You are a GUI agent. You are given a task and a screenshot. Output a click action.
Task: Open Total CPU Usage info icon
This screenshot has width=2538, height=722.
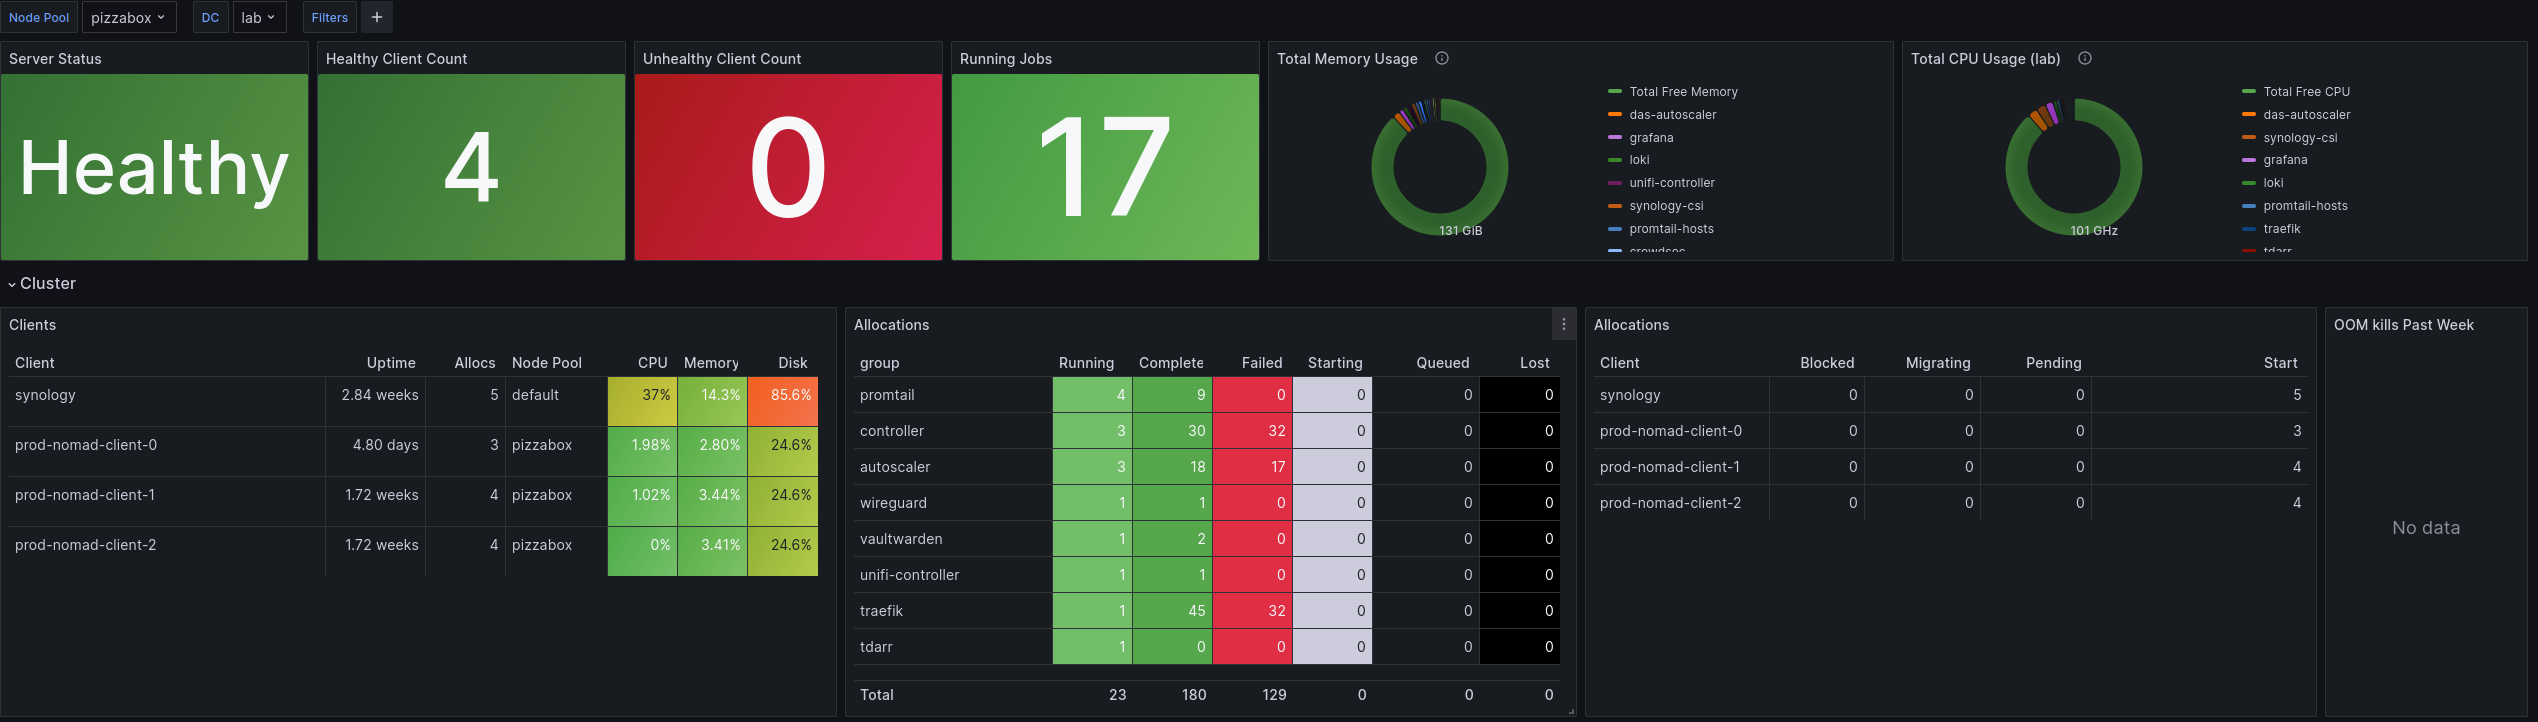click(x=2085, y=58)
